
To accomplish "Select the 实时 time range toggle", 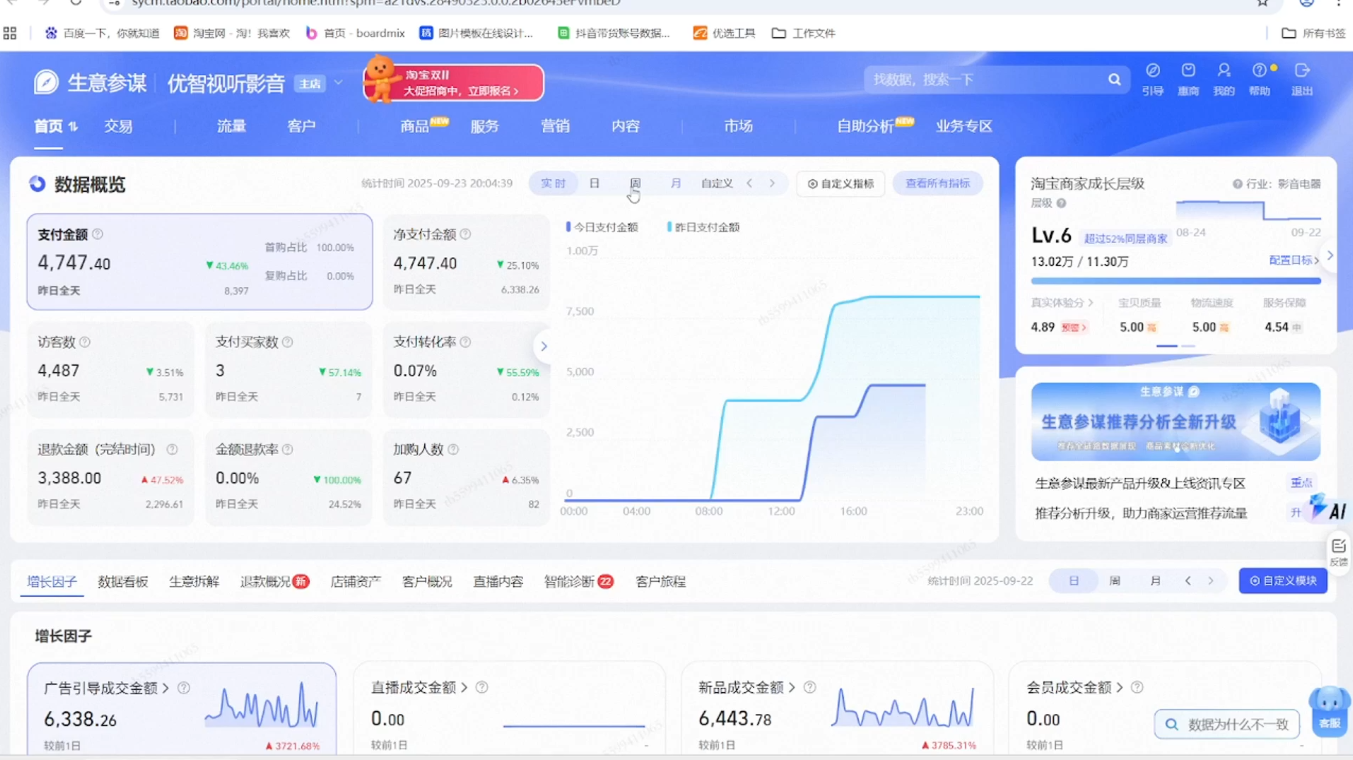I will pyautogui.click(x=553, y=184).
